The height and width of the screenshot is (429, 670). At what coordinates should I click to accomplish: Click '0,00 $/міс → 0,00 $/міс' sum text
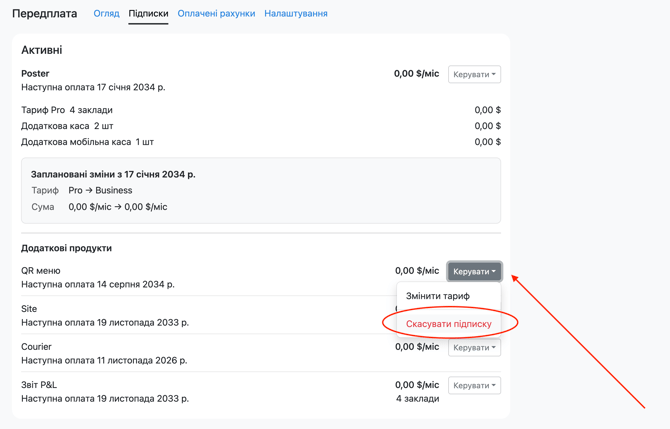point(118,207)
